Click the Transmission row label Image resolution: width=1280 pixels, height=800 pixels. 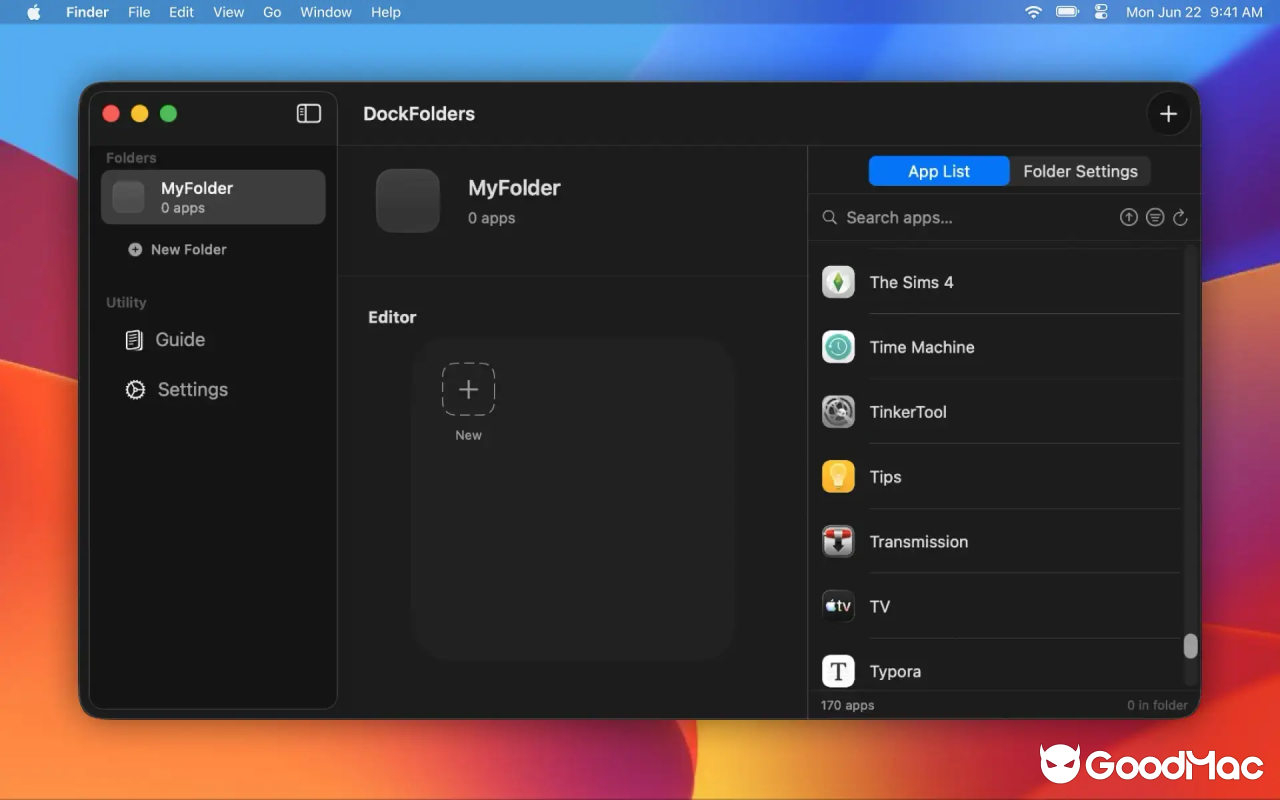click(919, 542)
